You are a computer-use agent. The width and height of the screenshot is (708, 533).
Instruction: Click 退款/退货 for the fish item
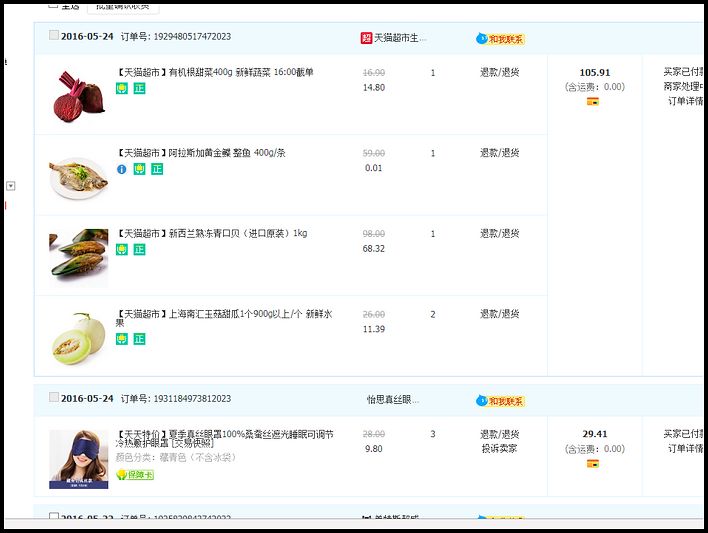pyautogui.click(x=499, y=153)
